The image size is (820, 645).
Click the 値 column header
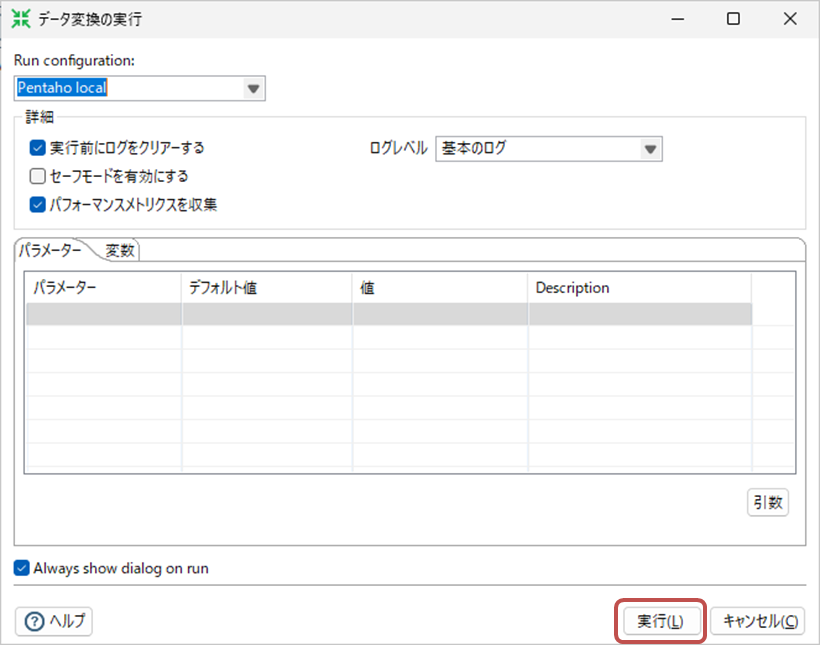tap(440, 288)
